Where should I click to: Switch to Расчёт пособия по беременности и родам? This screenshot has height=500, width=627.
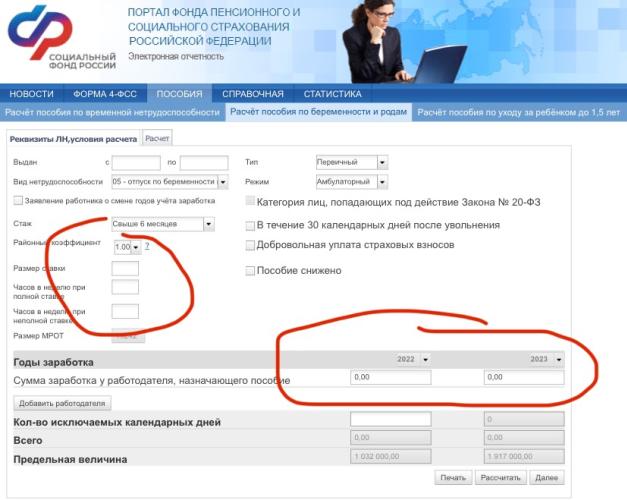[318, 112]
